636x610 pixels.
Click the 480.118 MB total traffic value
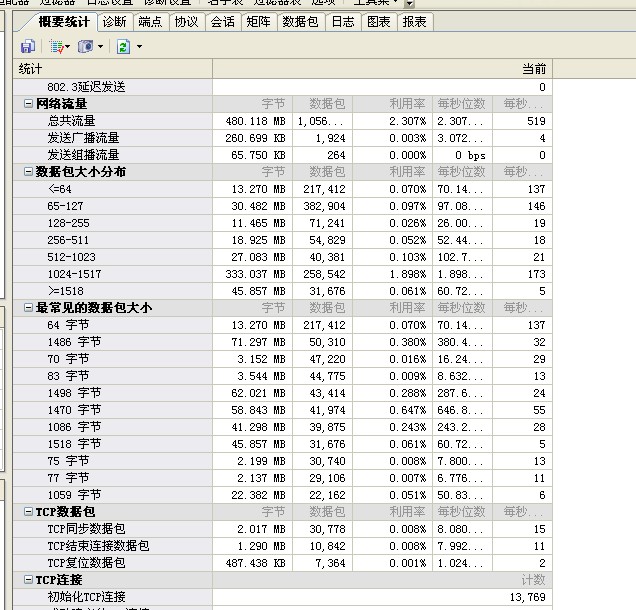click(x=256, y=121)
